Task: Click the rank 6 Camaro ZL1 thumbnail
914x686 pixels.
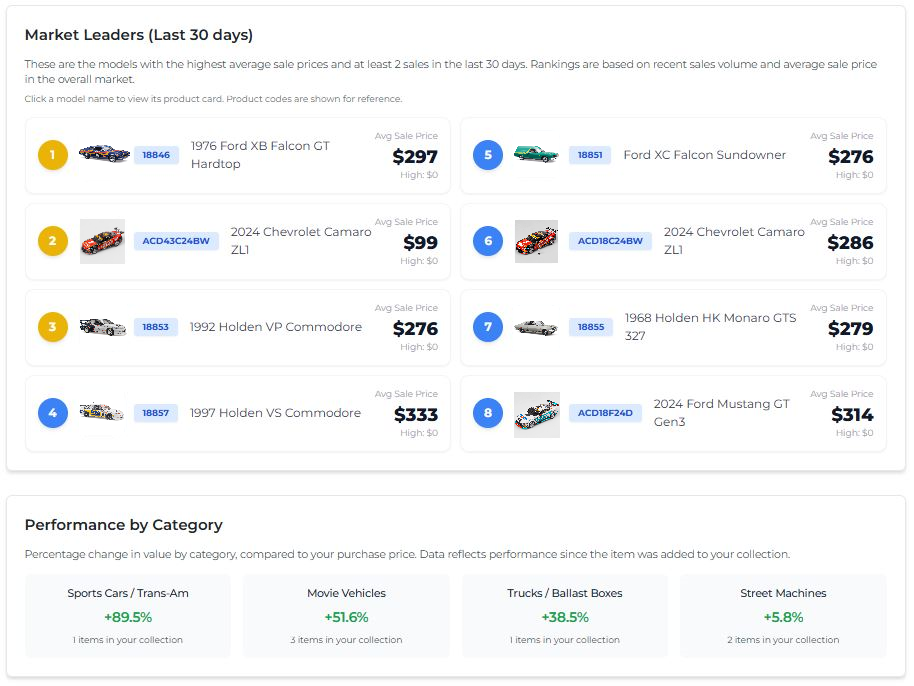Action: pos(537,241)
